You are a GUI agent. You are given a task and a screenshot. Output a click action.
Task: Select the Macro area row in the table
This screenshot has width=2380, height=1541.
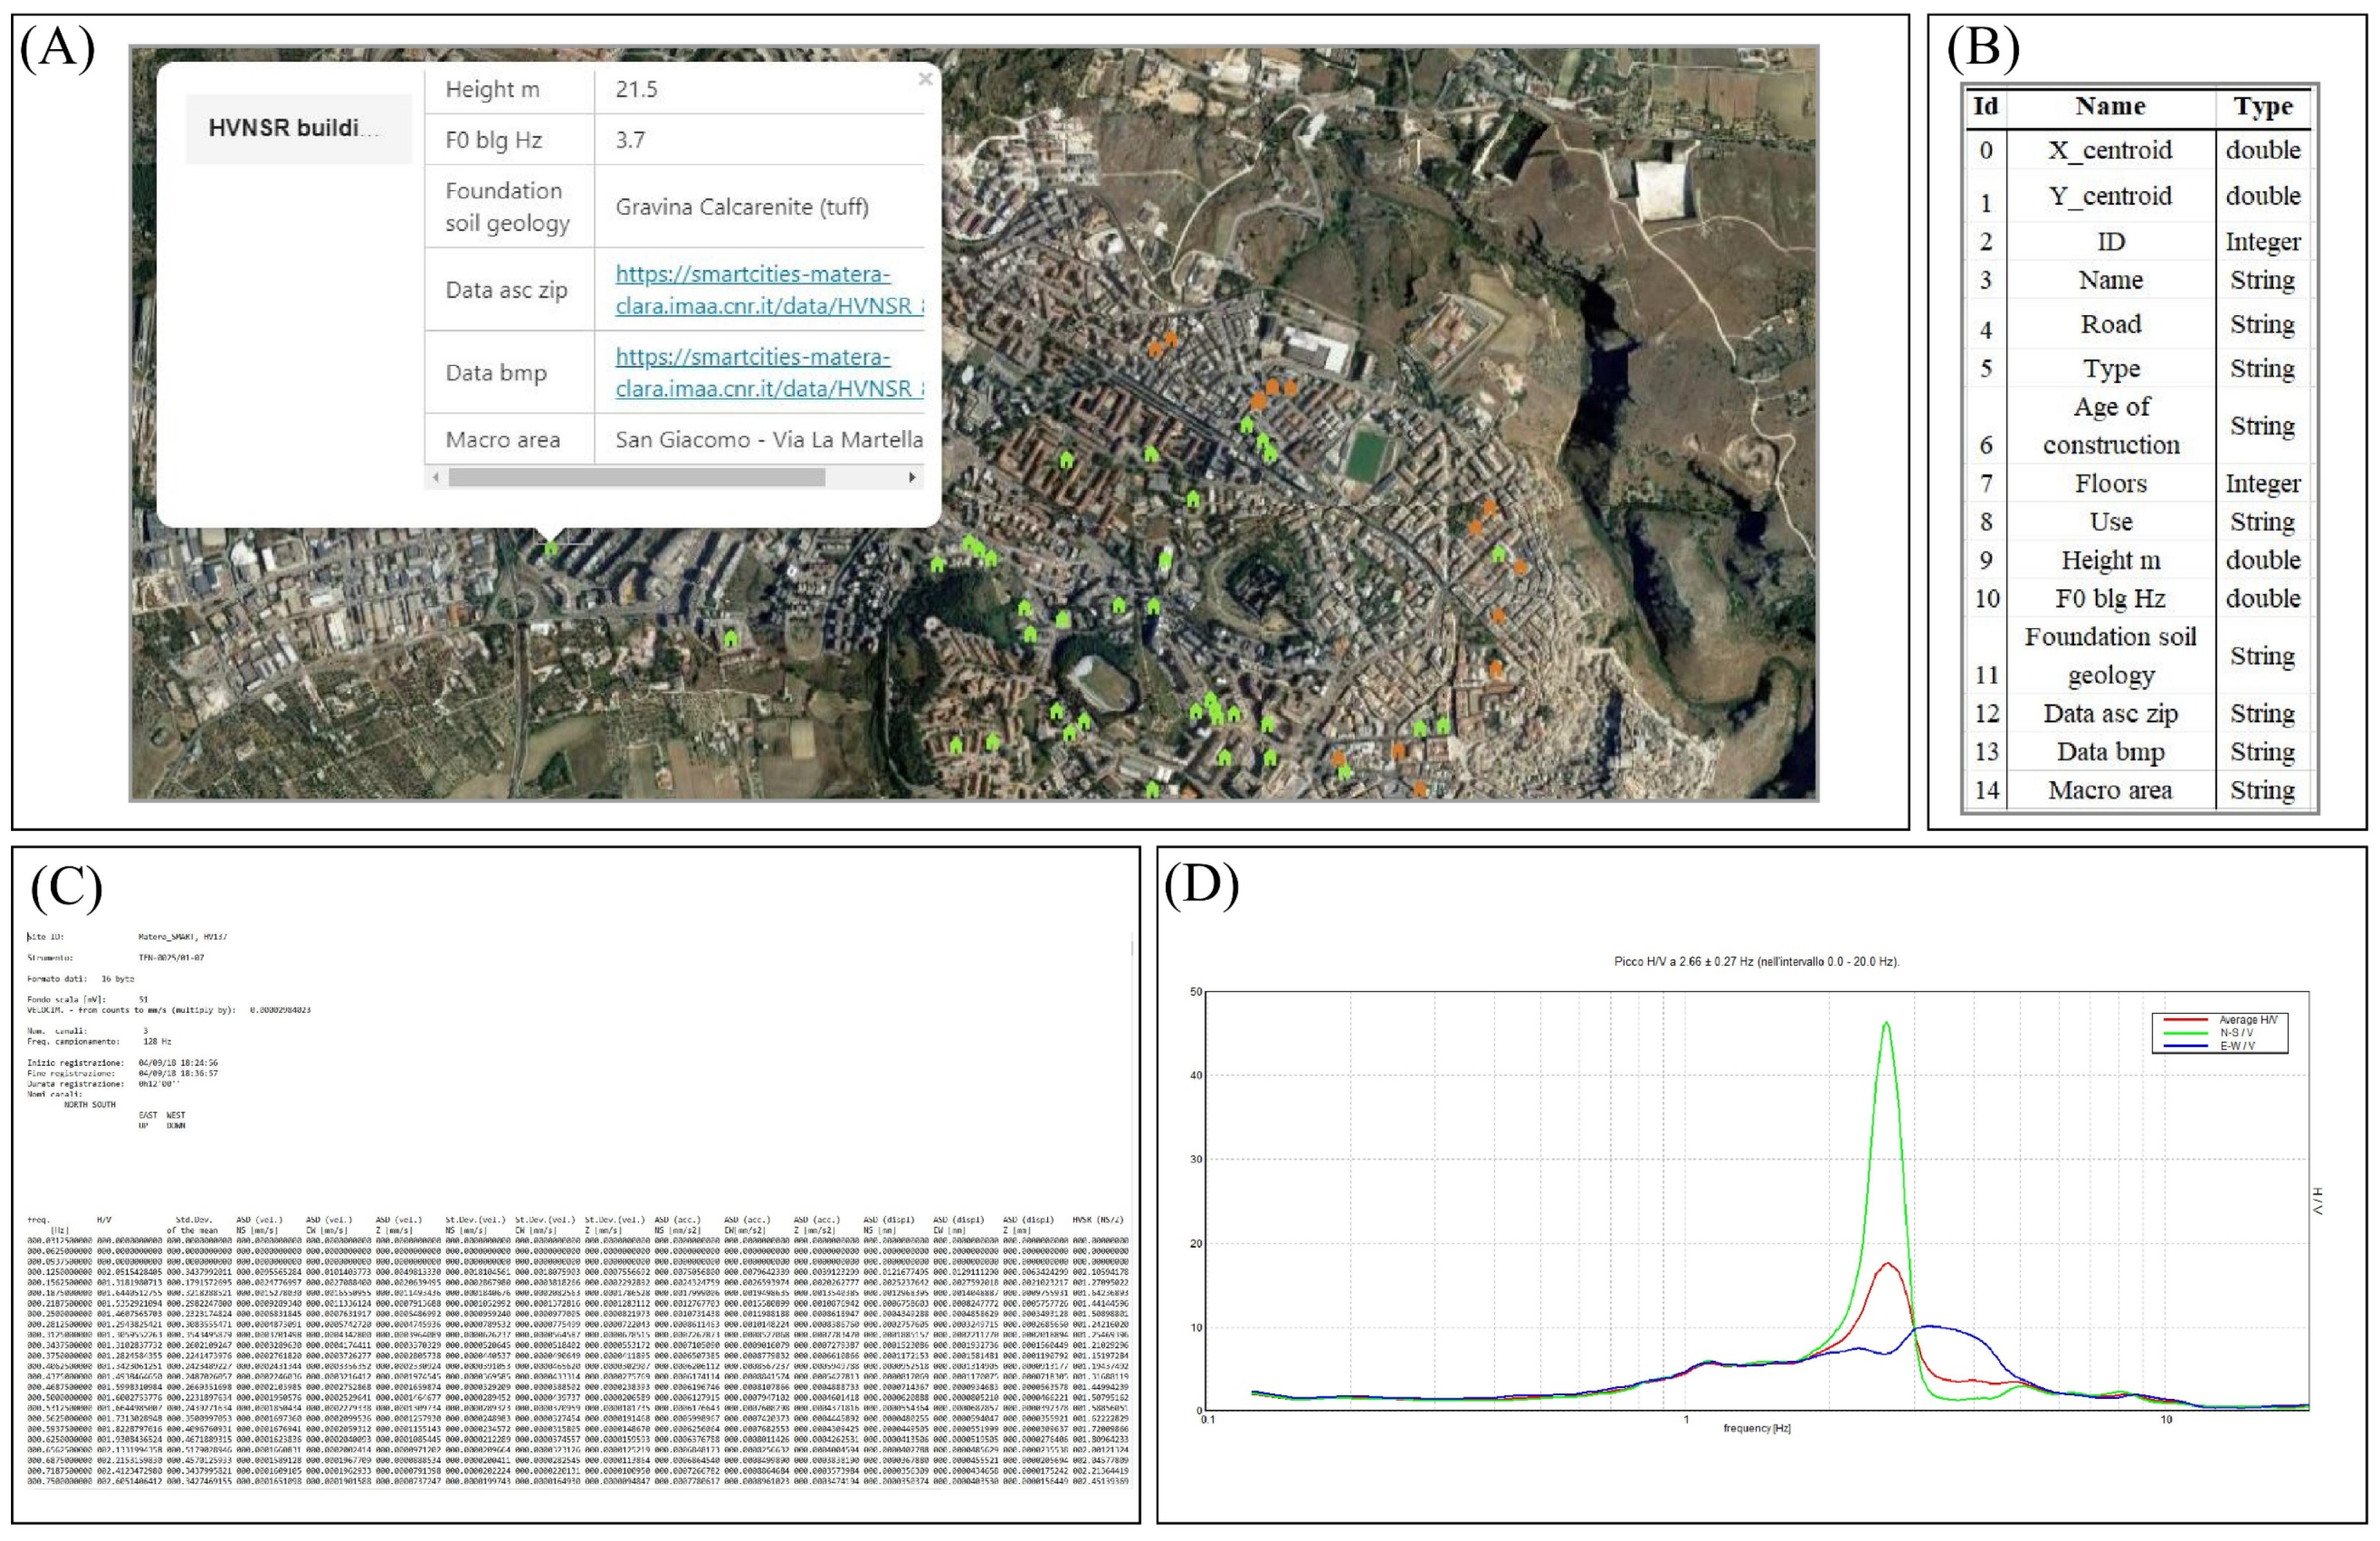(2110, 790)
